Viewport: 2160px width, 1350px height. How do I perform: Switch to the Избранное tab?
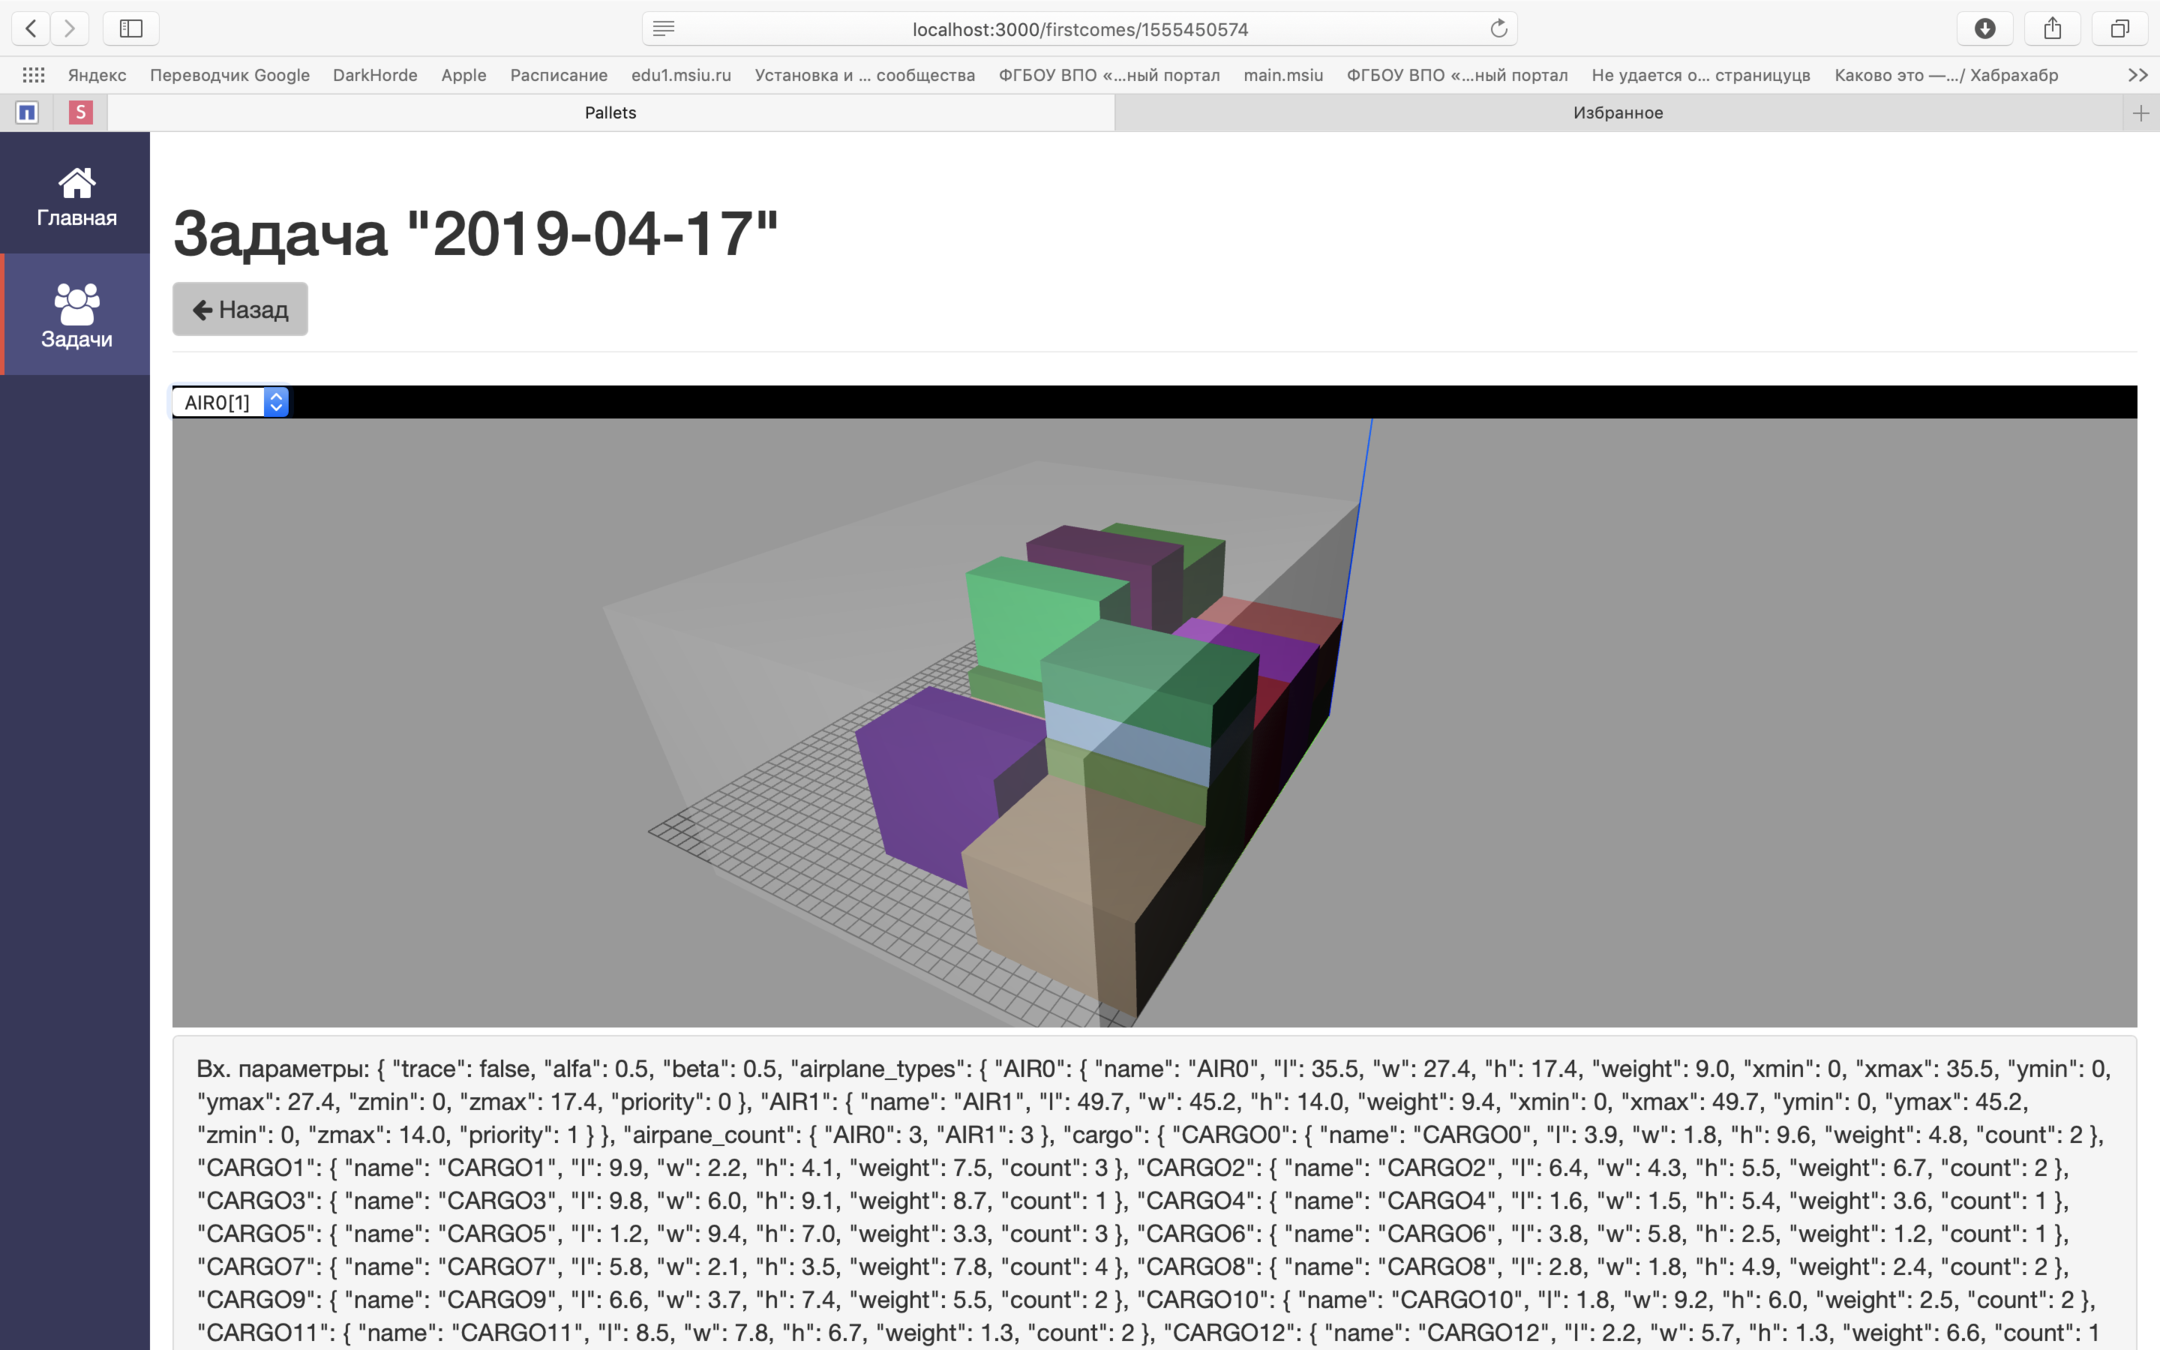(1617, 113)
